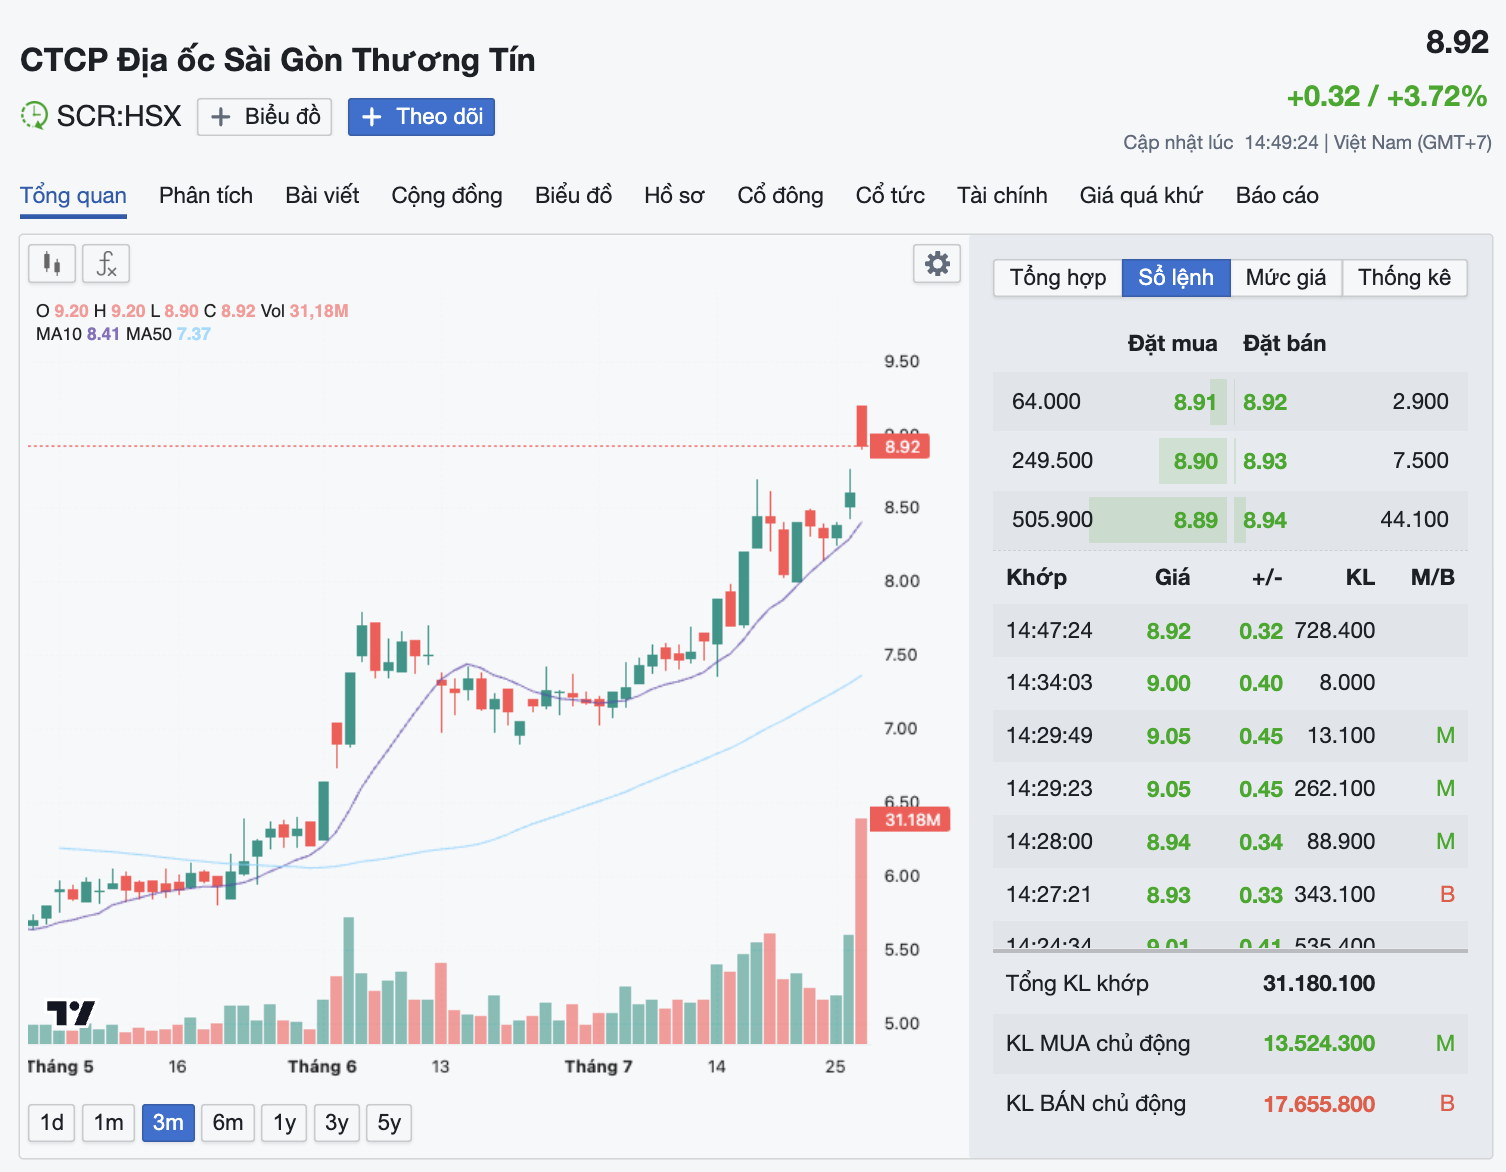1506x1172 pixels.
Task: Select the 14:47:24 matched trade row
Action: coord(1230,631)
